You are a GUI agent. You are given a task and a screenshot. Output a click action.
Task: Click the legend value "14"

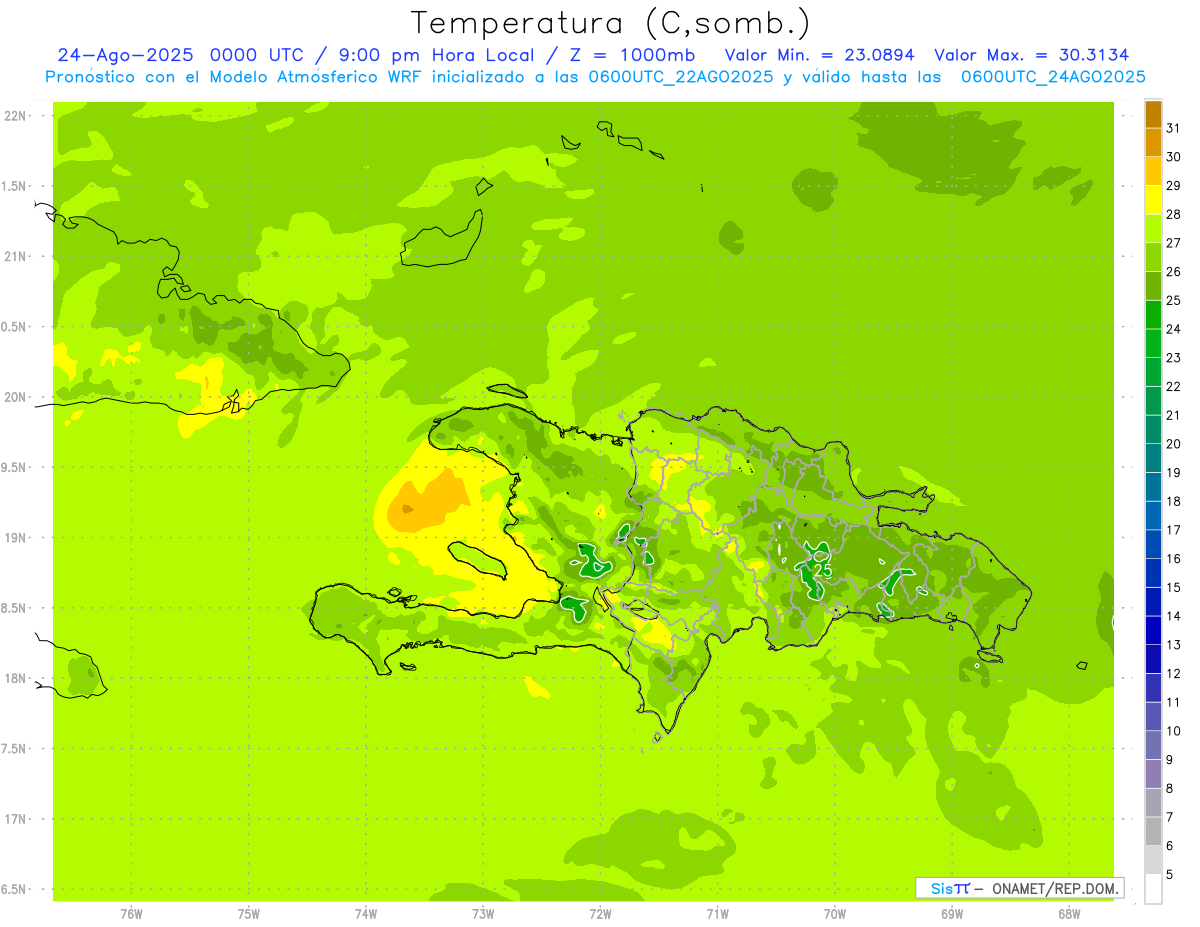click(1173, 616)
